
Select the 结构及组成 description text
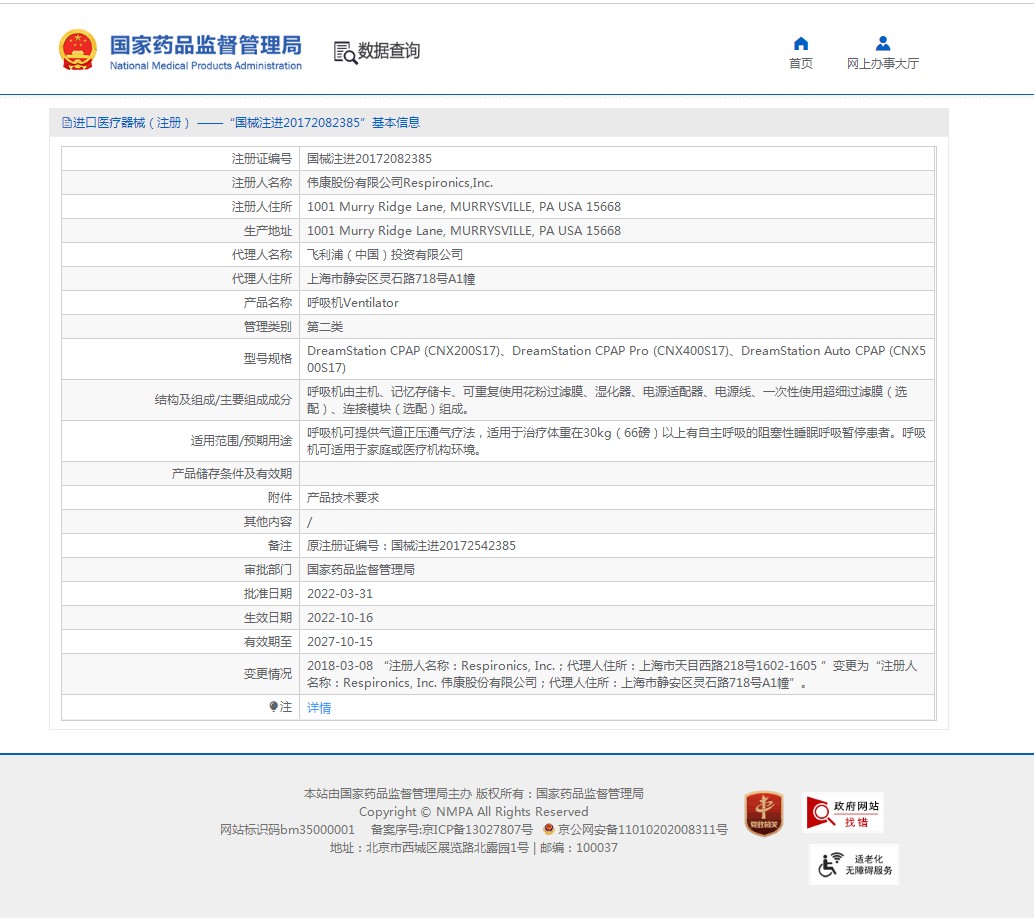[x=607, y=400]
